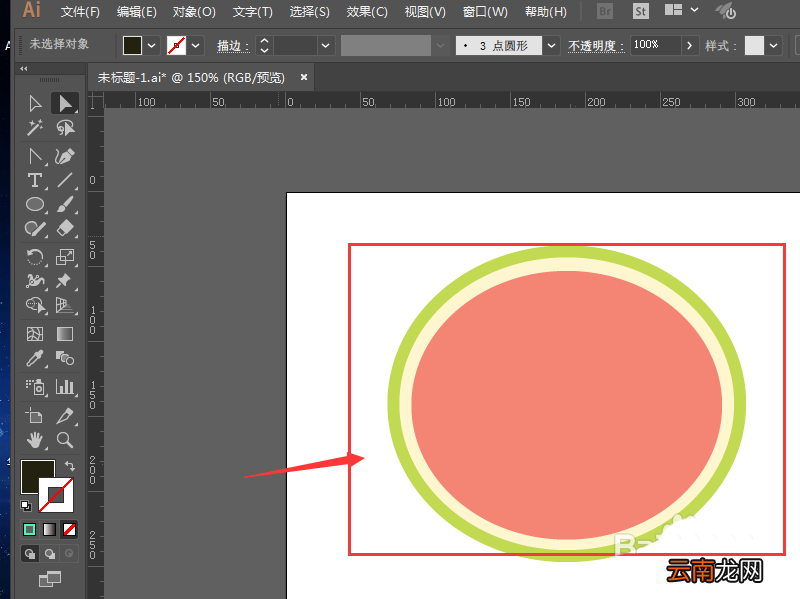Open the 窗口(W) menu
800x599 pixels.
(x=485, y=12)
